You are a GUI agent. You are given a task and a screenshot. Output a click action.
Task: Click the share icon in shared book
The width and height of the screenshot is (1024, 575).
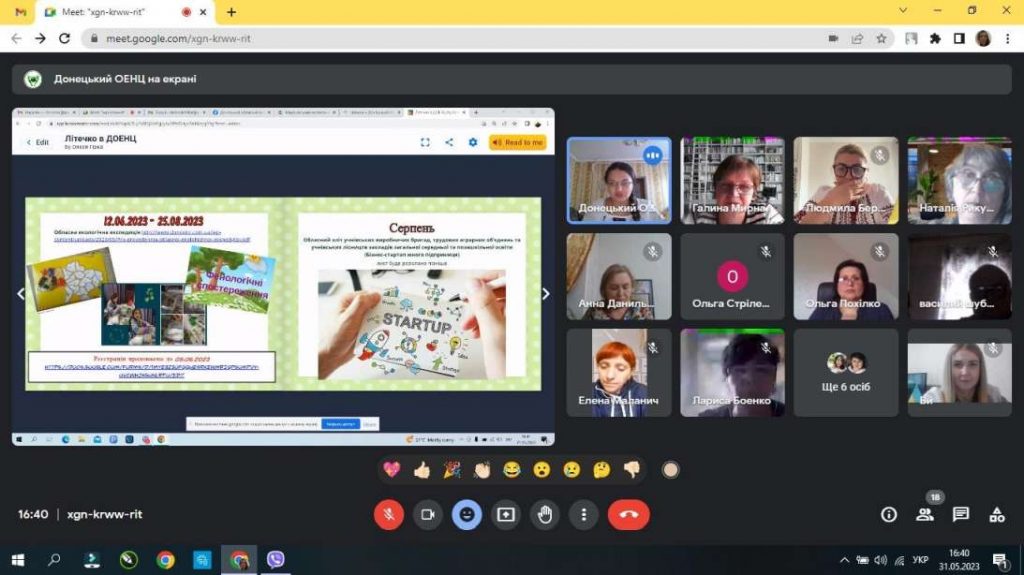pos(449,142)
